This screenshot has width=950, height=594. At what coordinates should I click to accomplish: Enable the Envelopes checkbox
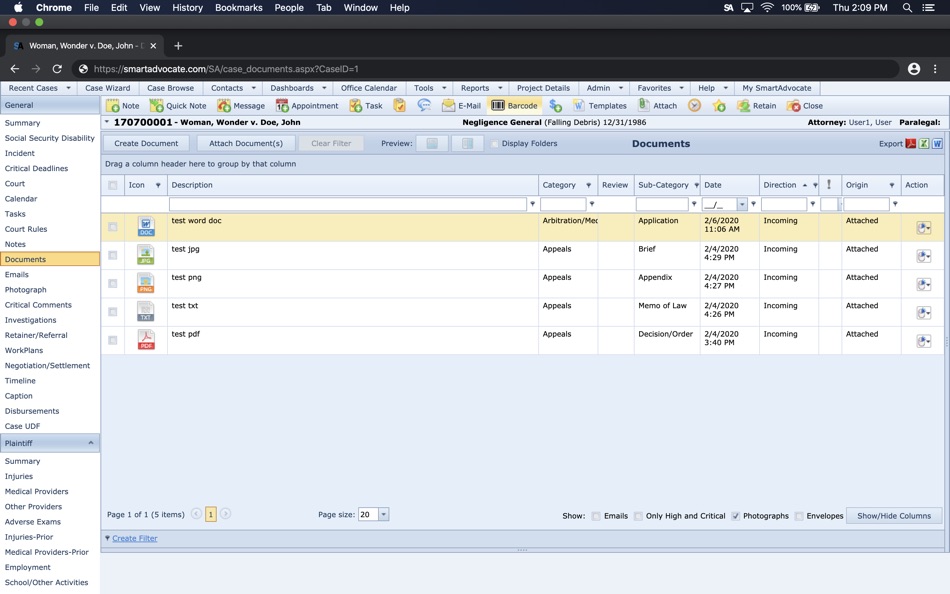coord(799,516)
